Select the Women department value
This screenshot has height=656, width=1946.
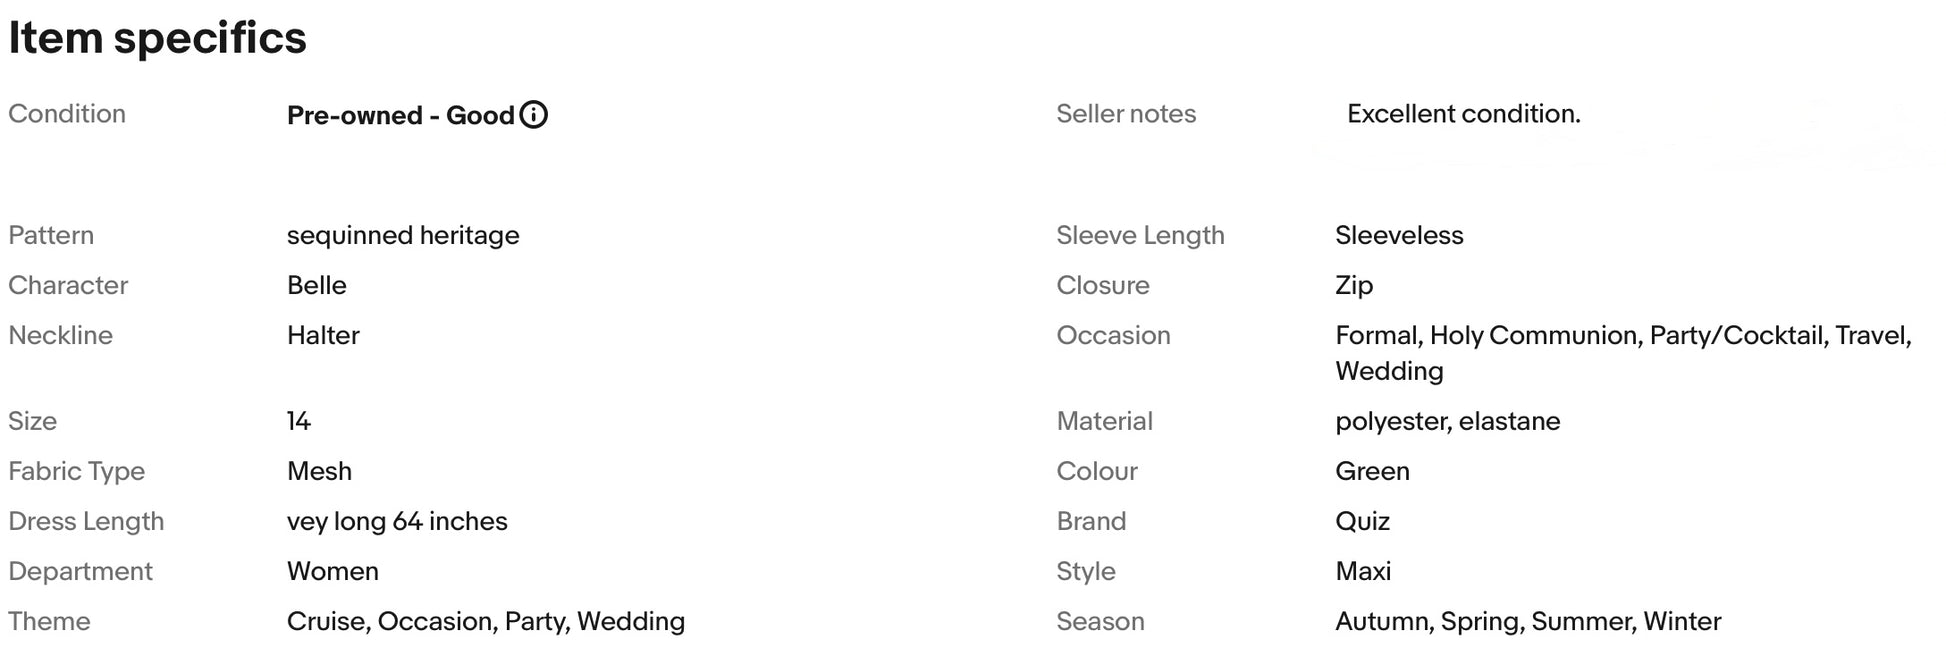tap(333, 571)
